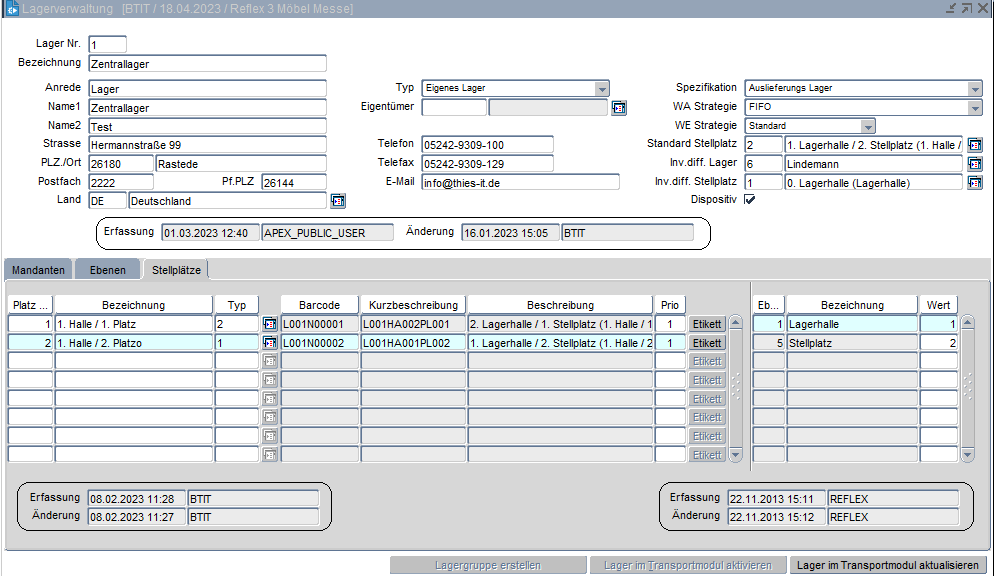
Task: Switch to the Ebenen tab
Action: 108,270
